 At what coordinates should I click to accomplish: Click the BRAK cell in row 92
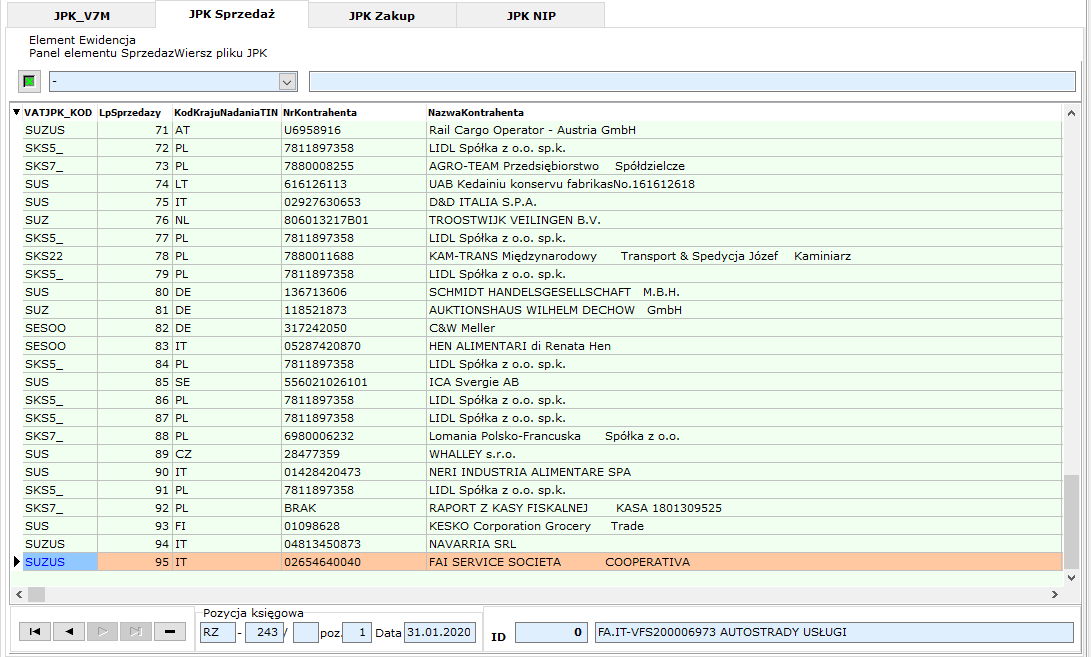coord(353,509)
